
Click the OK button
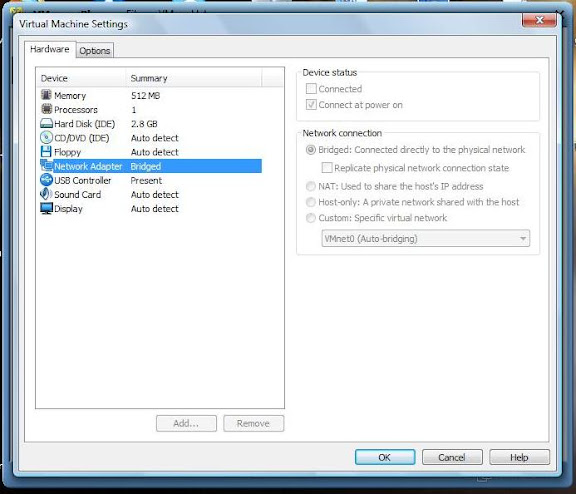[x=385, y=457]
